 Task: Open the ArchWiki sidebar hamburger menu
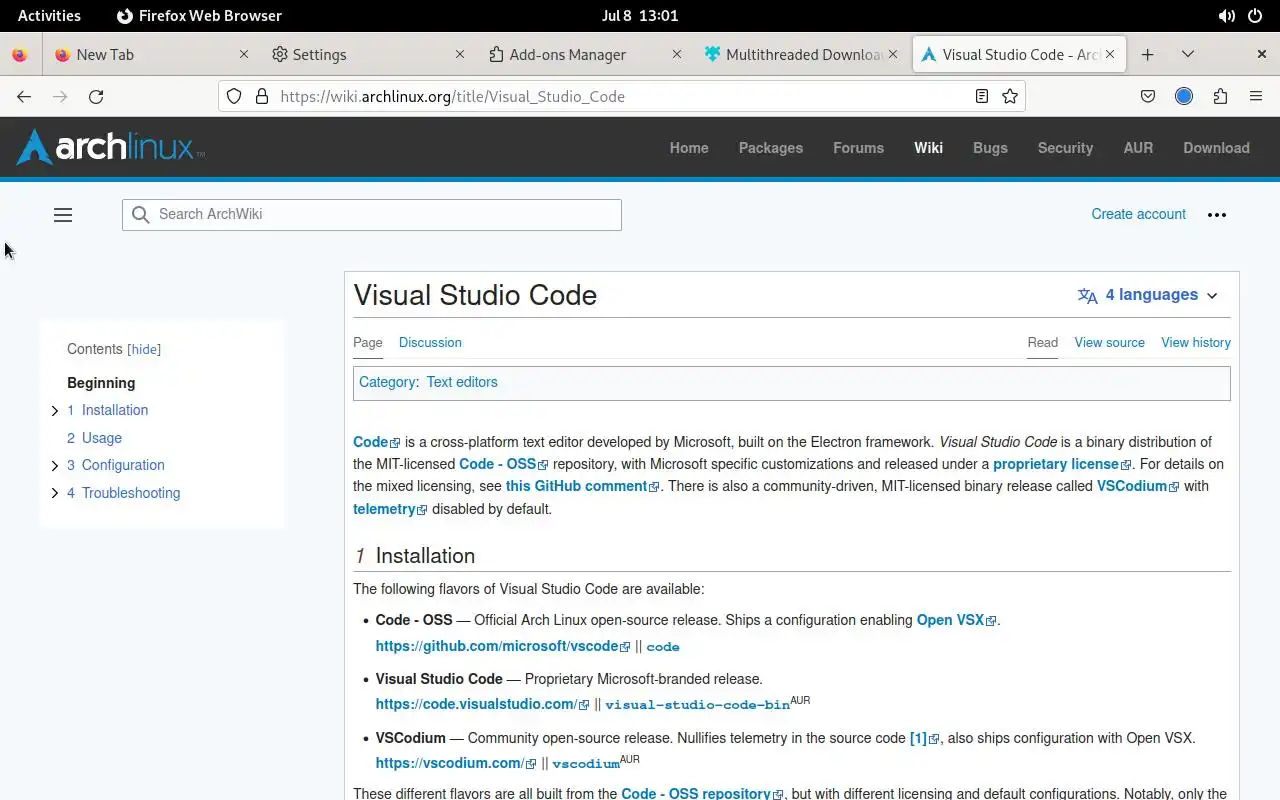coord(63,215)
